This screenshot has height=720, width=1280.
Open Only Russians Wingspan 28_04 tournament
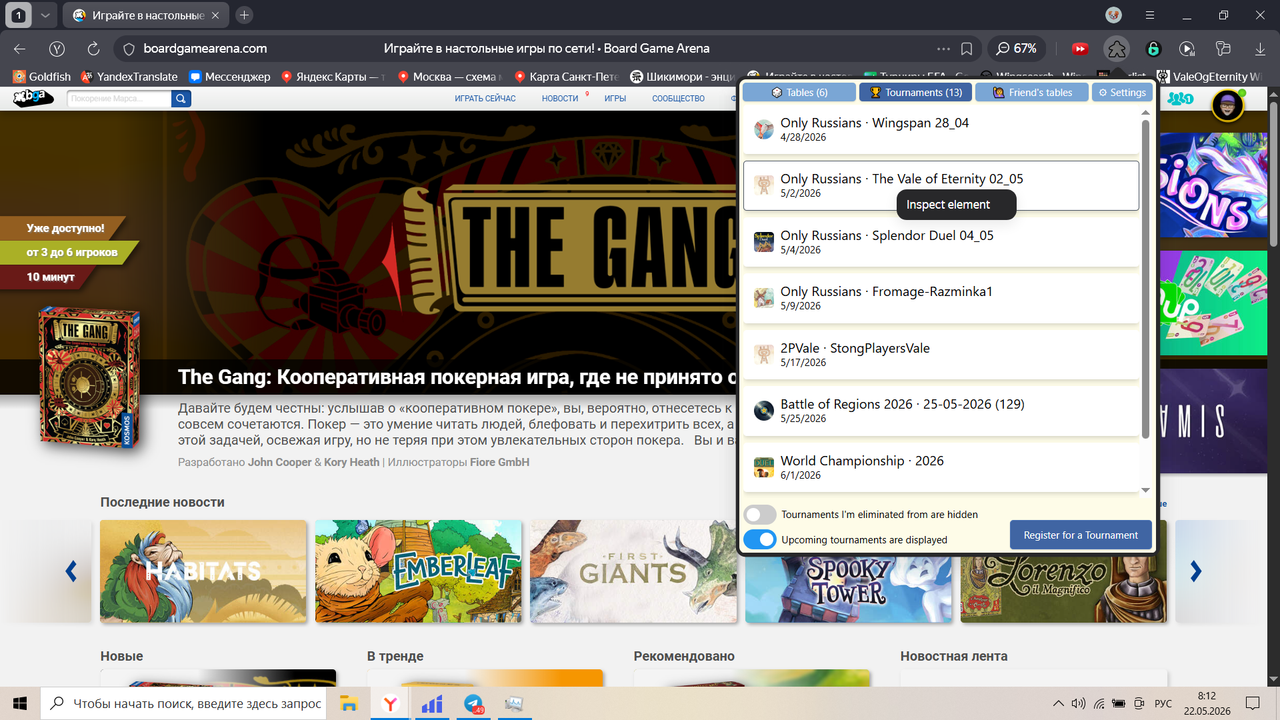pyautogui.click(x=941, y=129)
